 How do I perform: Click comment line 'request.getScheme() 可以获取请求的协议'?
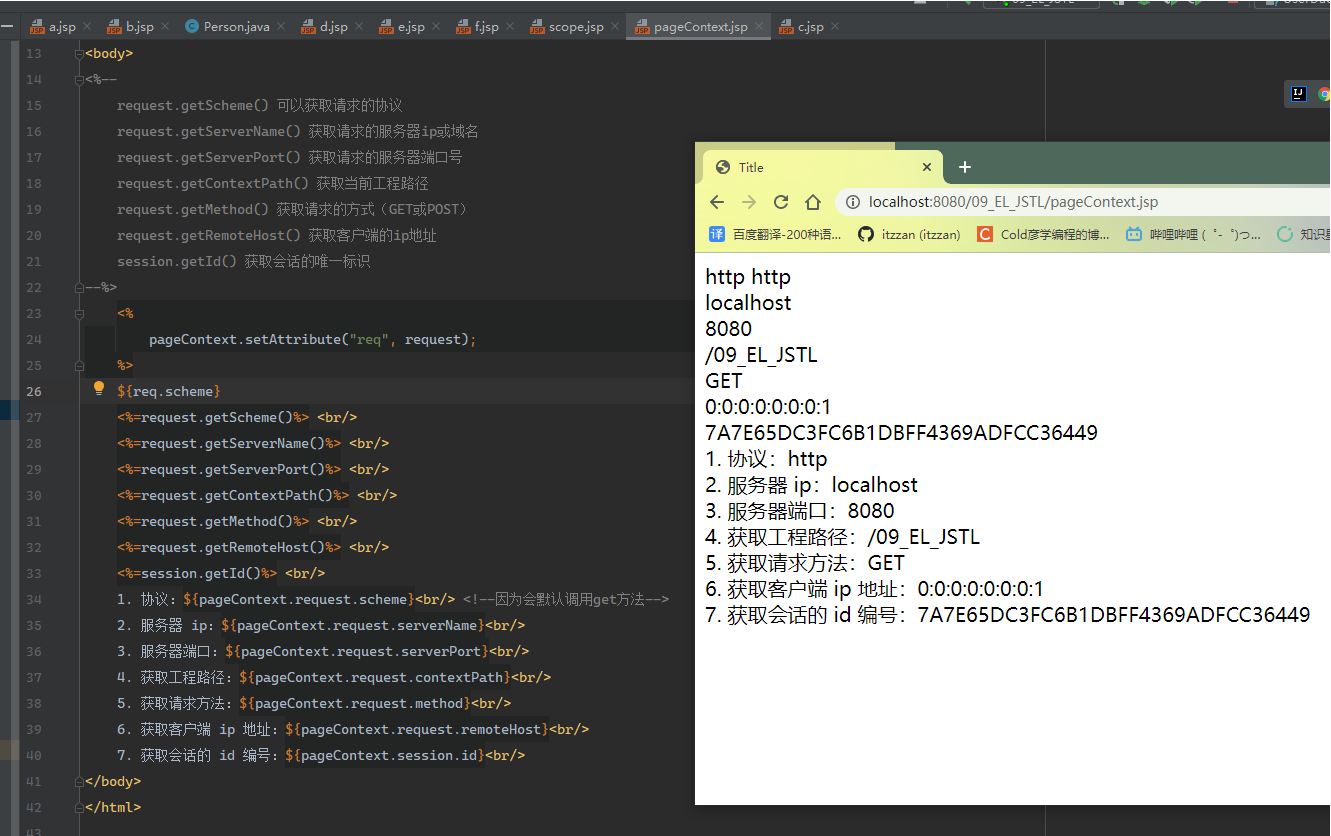click(x=259, y=106)
